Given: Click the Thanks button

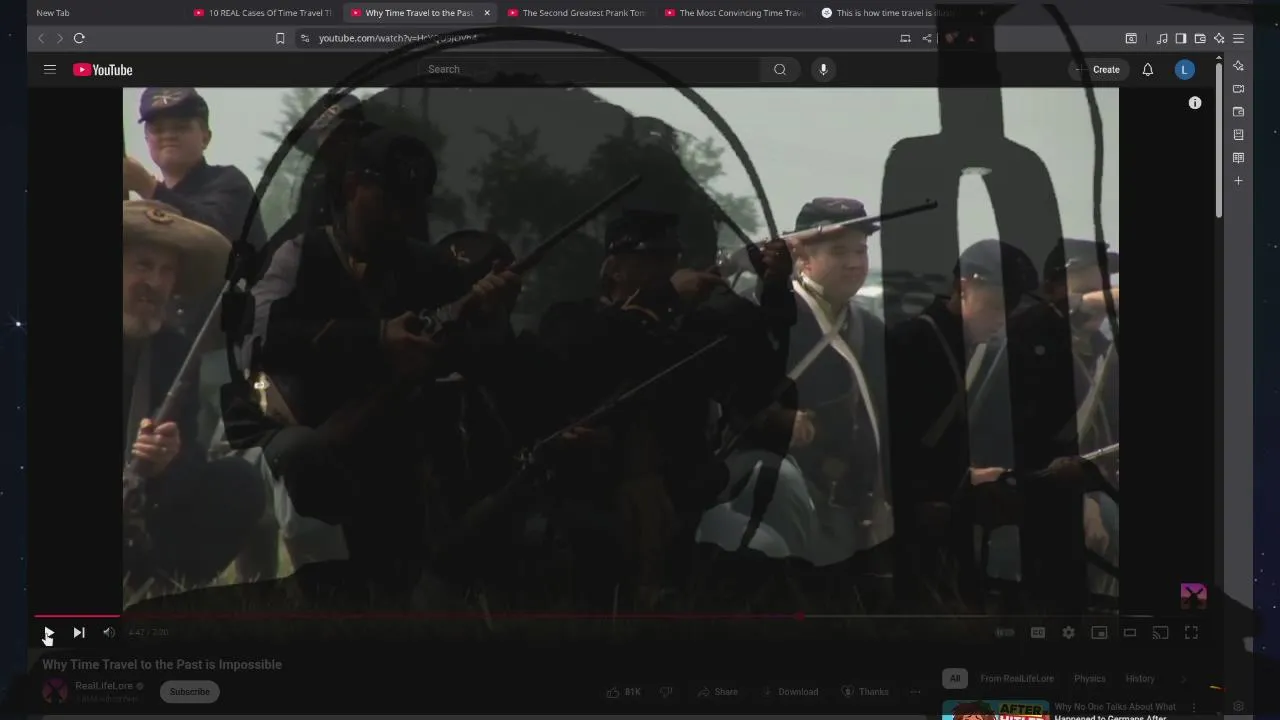Looking at the screenshot, I should pos(864,691).
